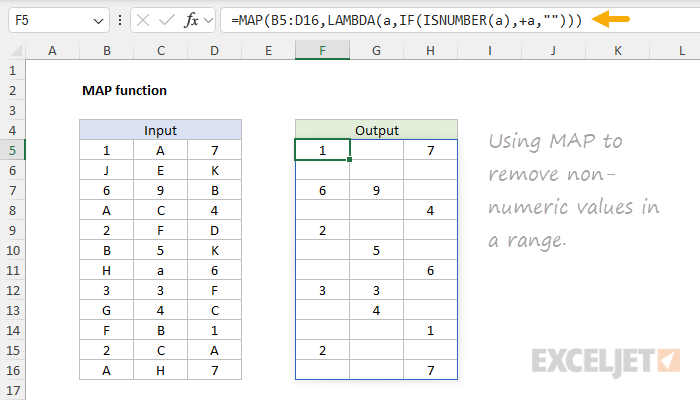This screenshot has height=400, width=700.
Task: Select column C header
Action: pos(161,50)
